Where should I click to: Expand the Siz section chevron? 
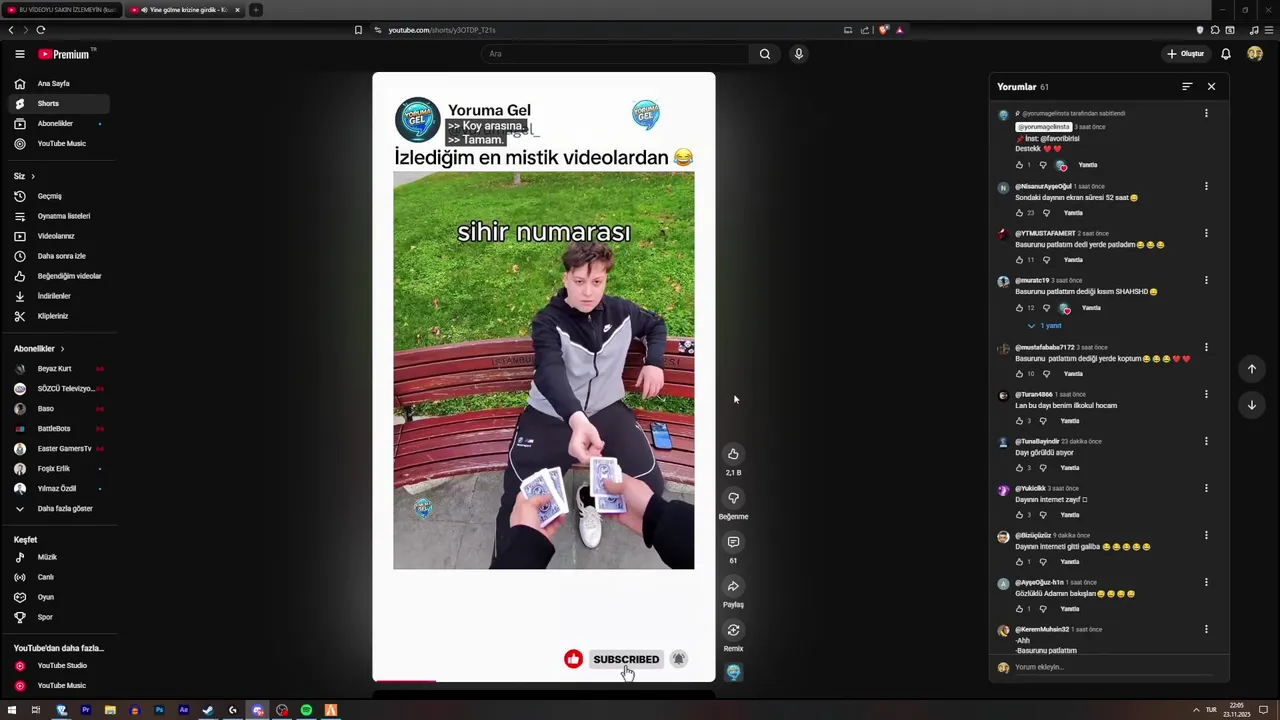tap(32, 176)
